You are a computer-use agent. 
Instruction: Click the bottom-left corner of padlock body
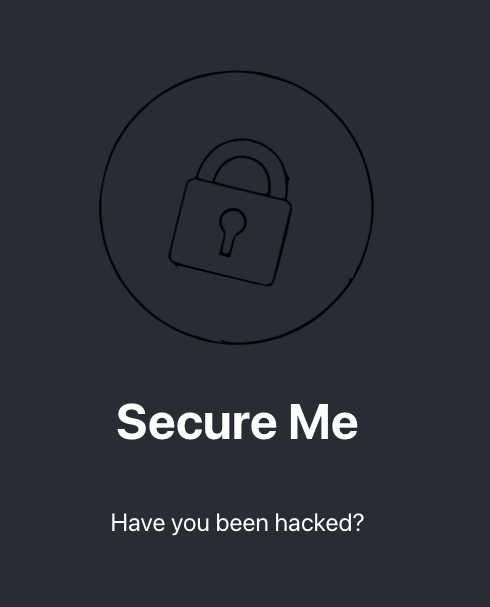[173, 260]
